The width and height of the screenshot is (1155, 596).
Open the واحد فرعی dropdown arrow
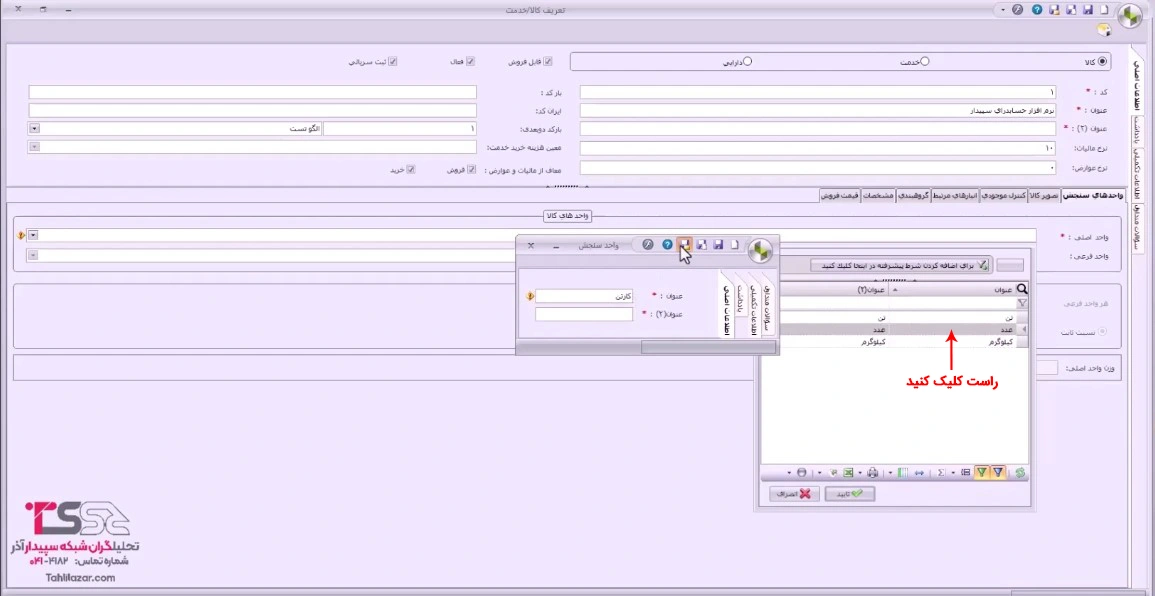(x=33, y=255)
